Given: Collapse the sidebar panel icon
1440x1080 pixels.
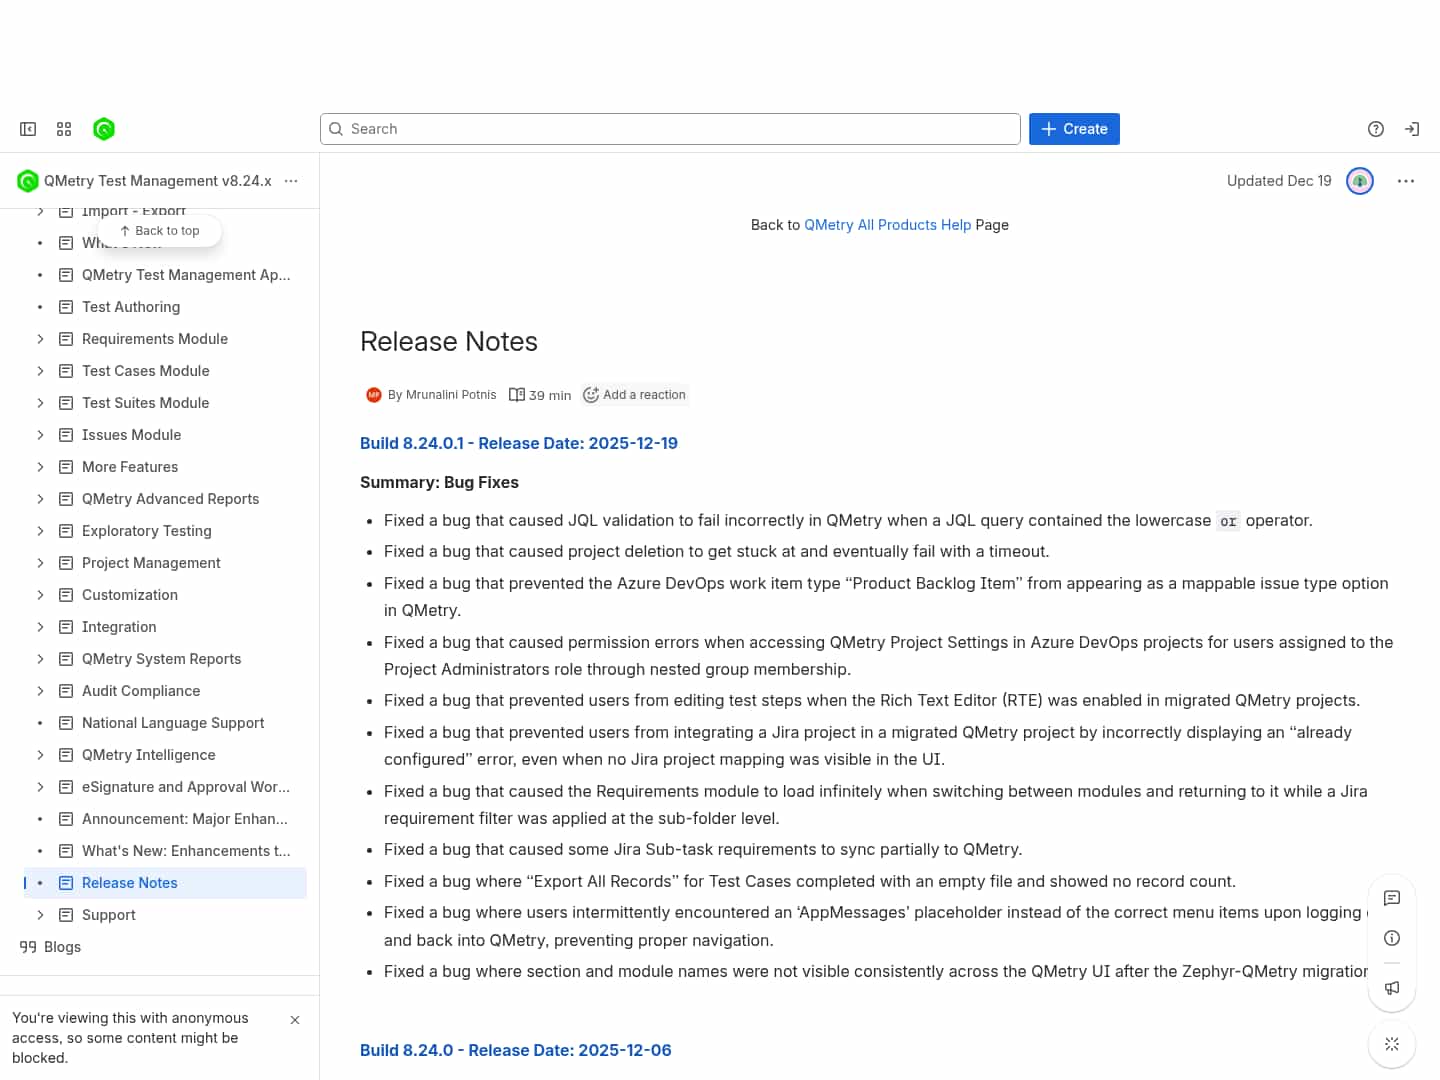Looking at the screenshot, I should [x=28, y=129].
